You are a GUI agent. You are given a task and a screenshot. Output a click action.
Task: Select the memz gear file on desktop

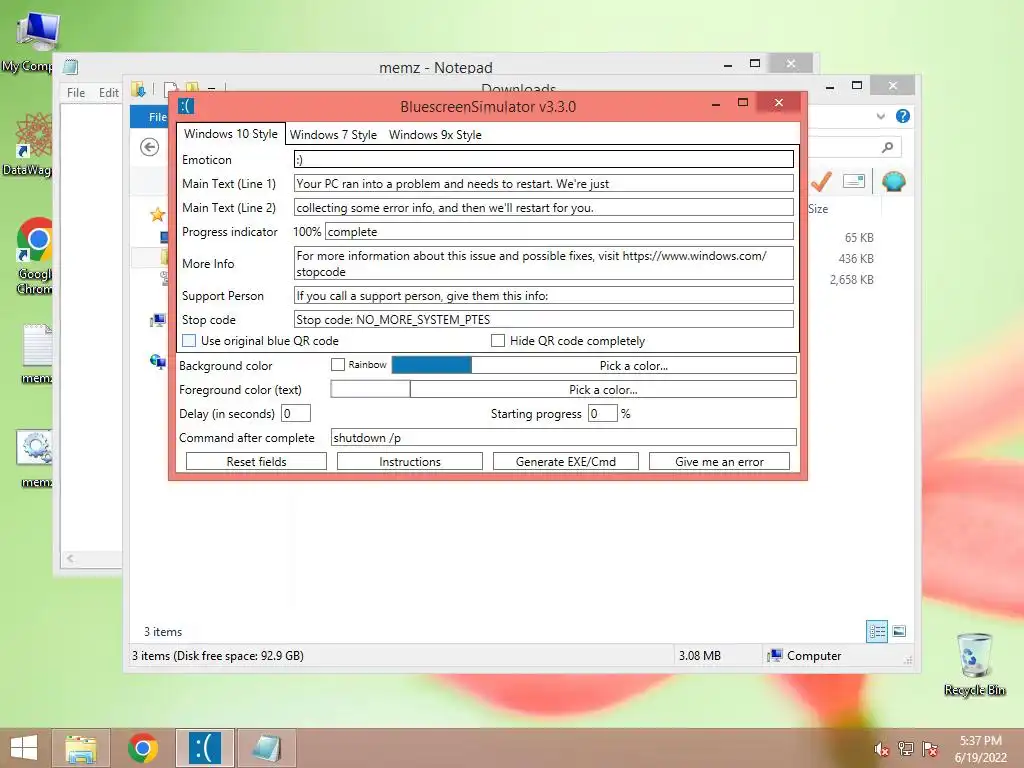pos(35,448)
